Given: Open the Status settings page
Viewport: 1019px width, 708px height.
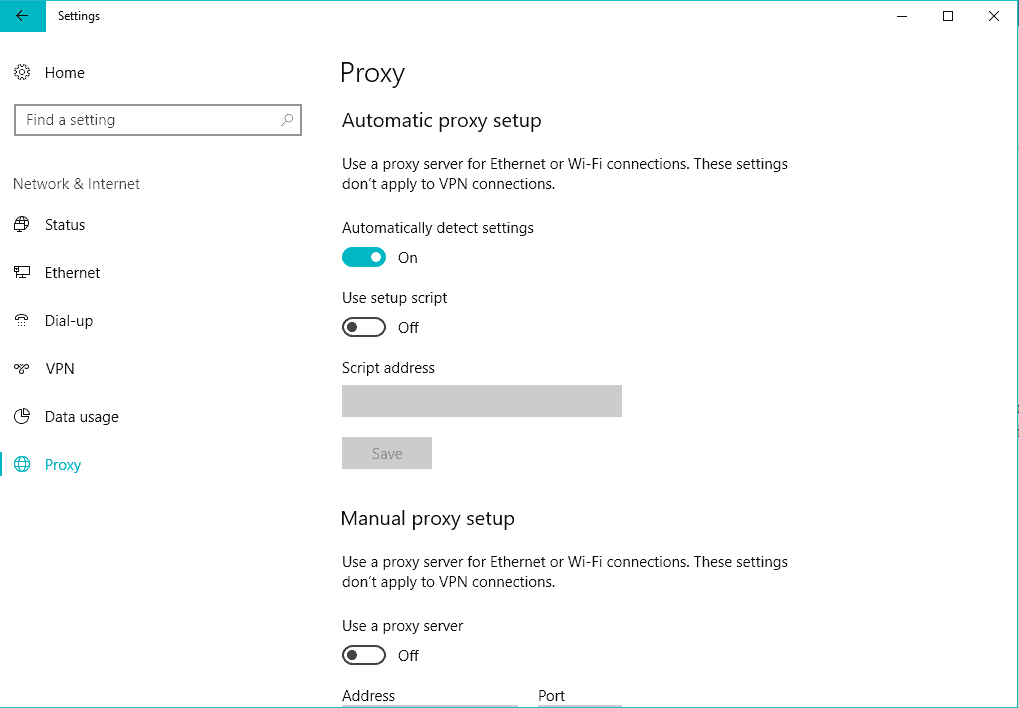Looking at the screenshot, I should point(65,225).
